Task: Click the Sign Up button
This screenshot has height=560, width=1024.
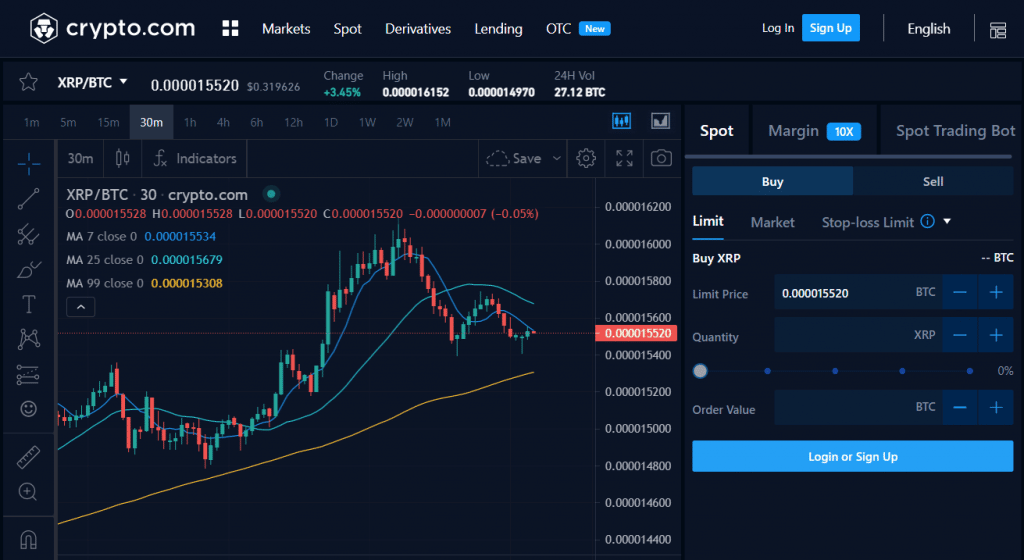Action: point(831,27)
